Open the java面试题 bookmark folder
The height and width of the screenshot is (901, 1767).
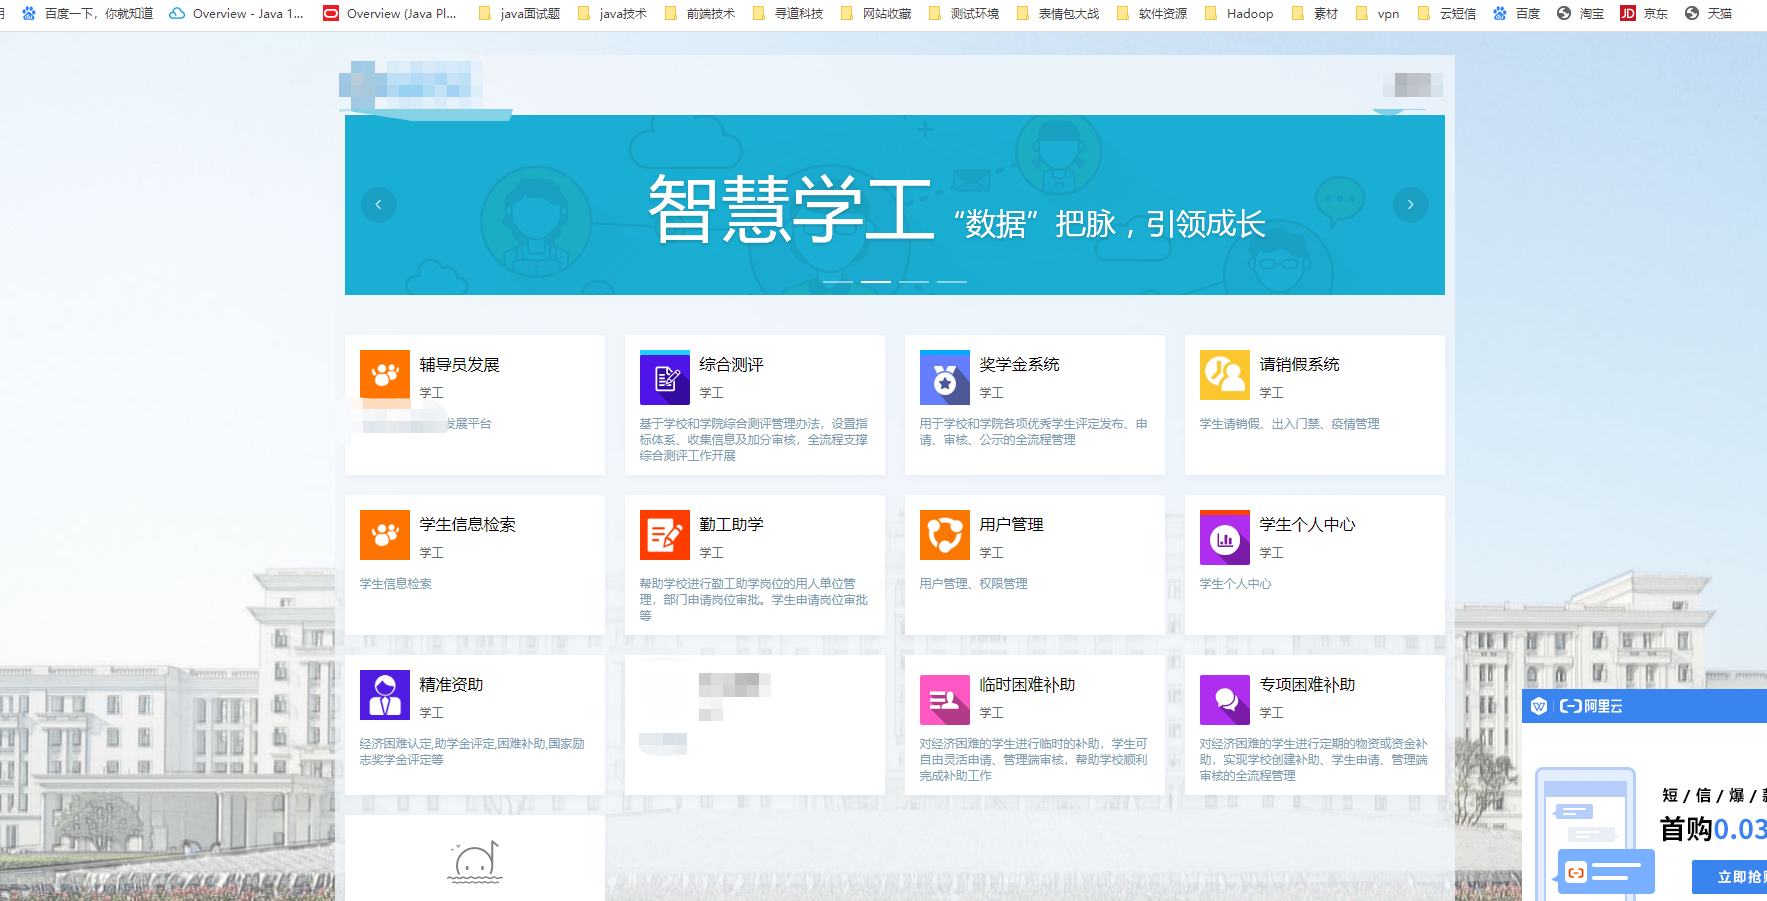pos(519,13)
